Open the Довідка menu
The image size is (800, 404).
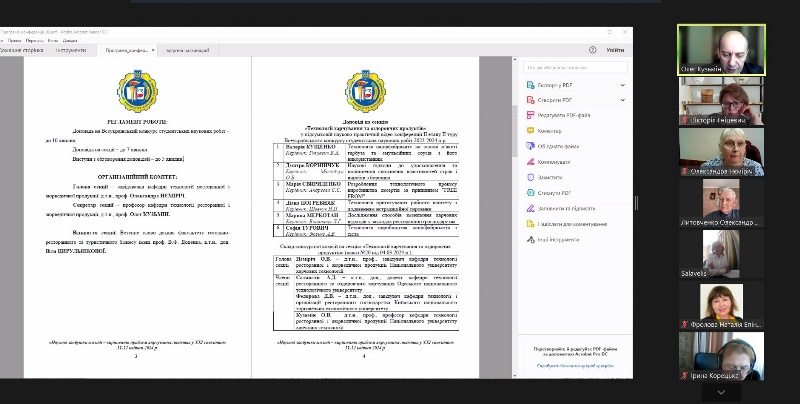point(70,40)
